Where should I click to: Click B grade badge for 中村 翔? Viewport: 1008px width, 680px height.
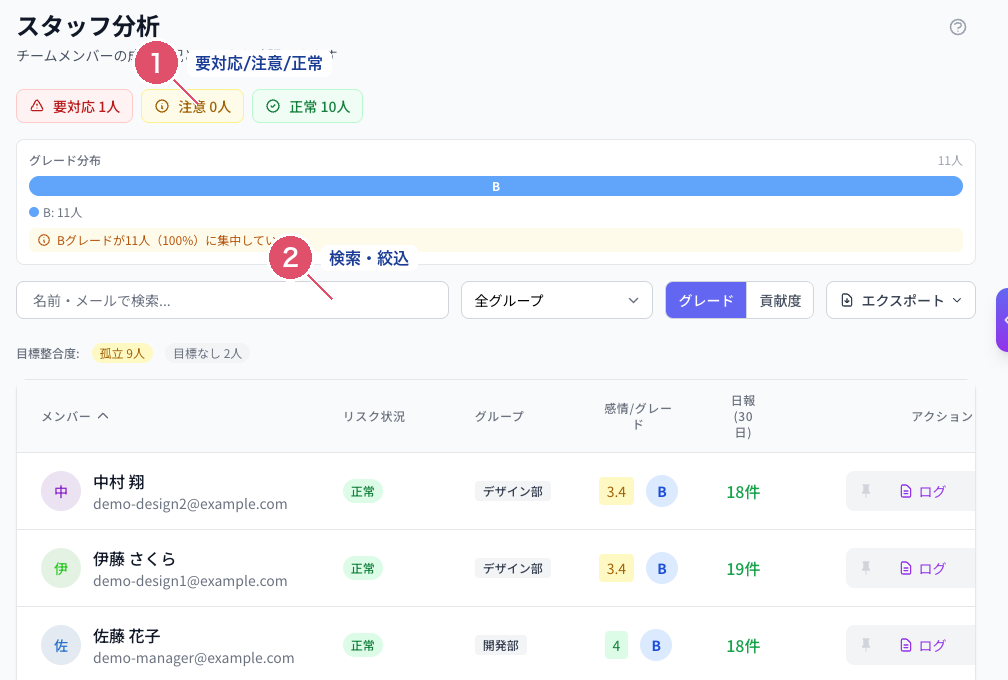(x=662, y=492)
